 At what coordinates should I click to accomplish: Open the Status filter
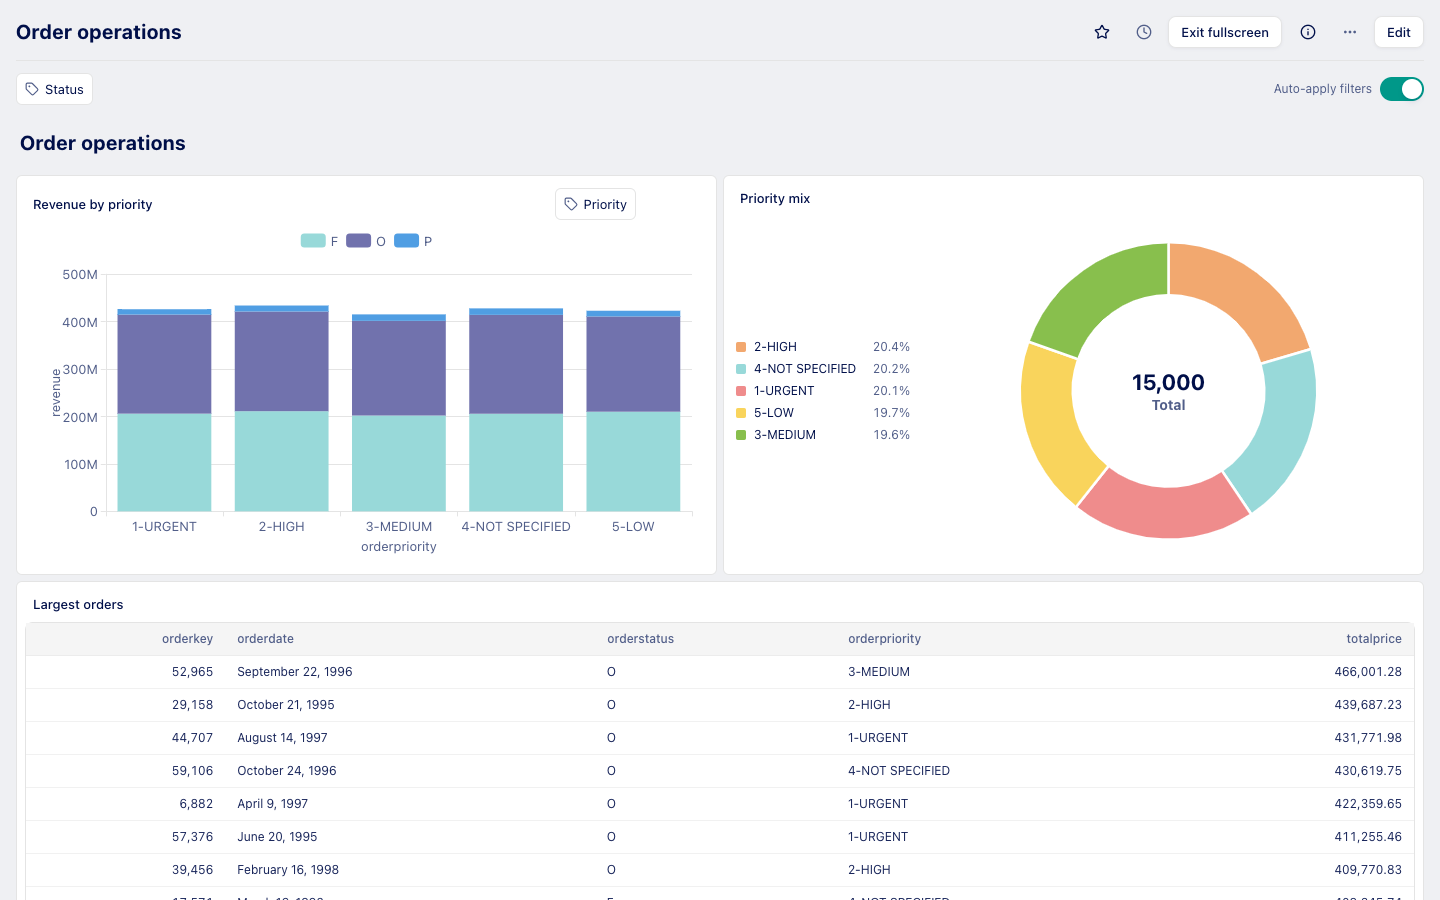coord(55,89)
